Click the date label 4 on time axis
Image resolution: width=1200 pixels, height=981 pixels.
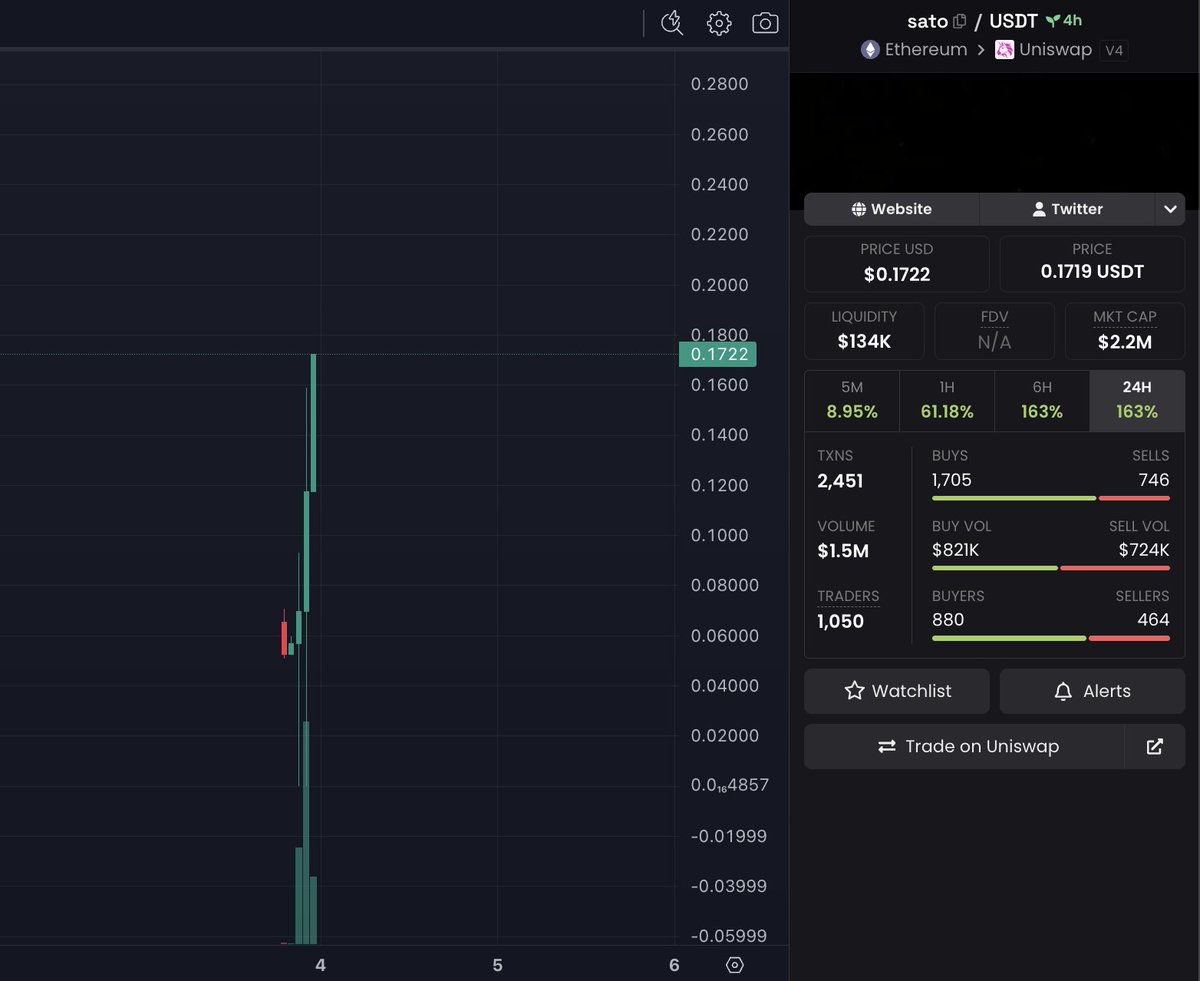320,965
